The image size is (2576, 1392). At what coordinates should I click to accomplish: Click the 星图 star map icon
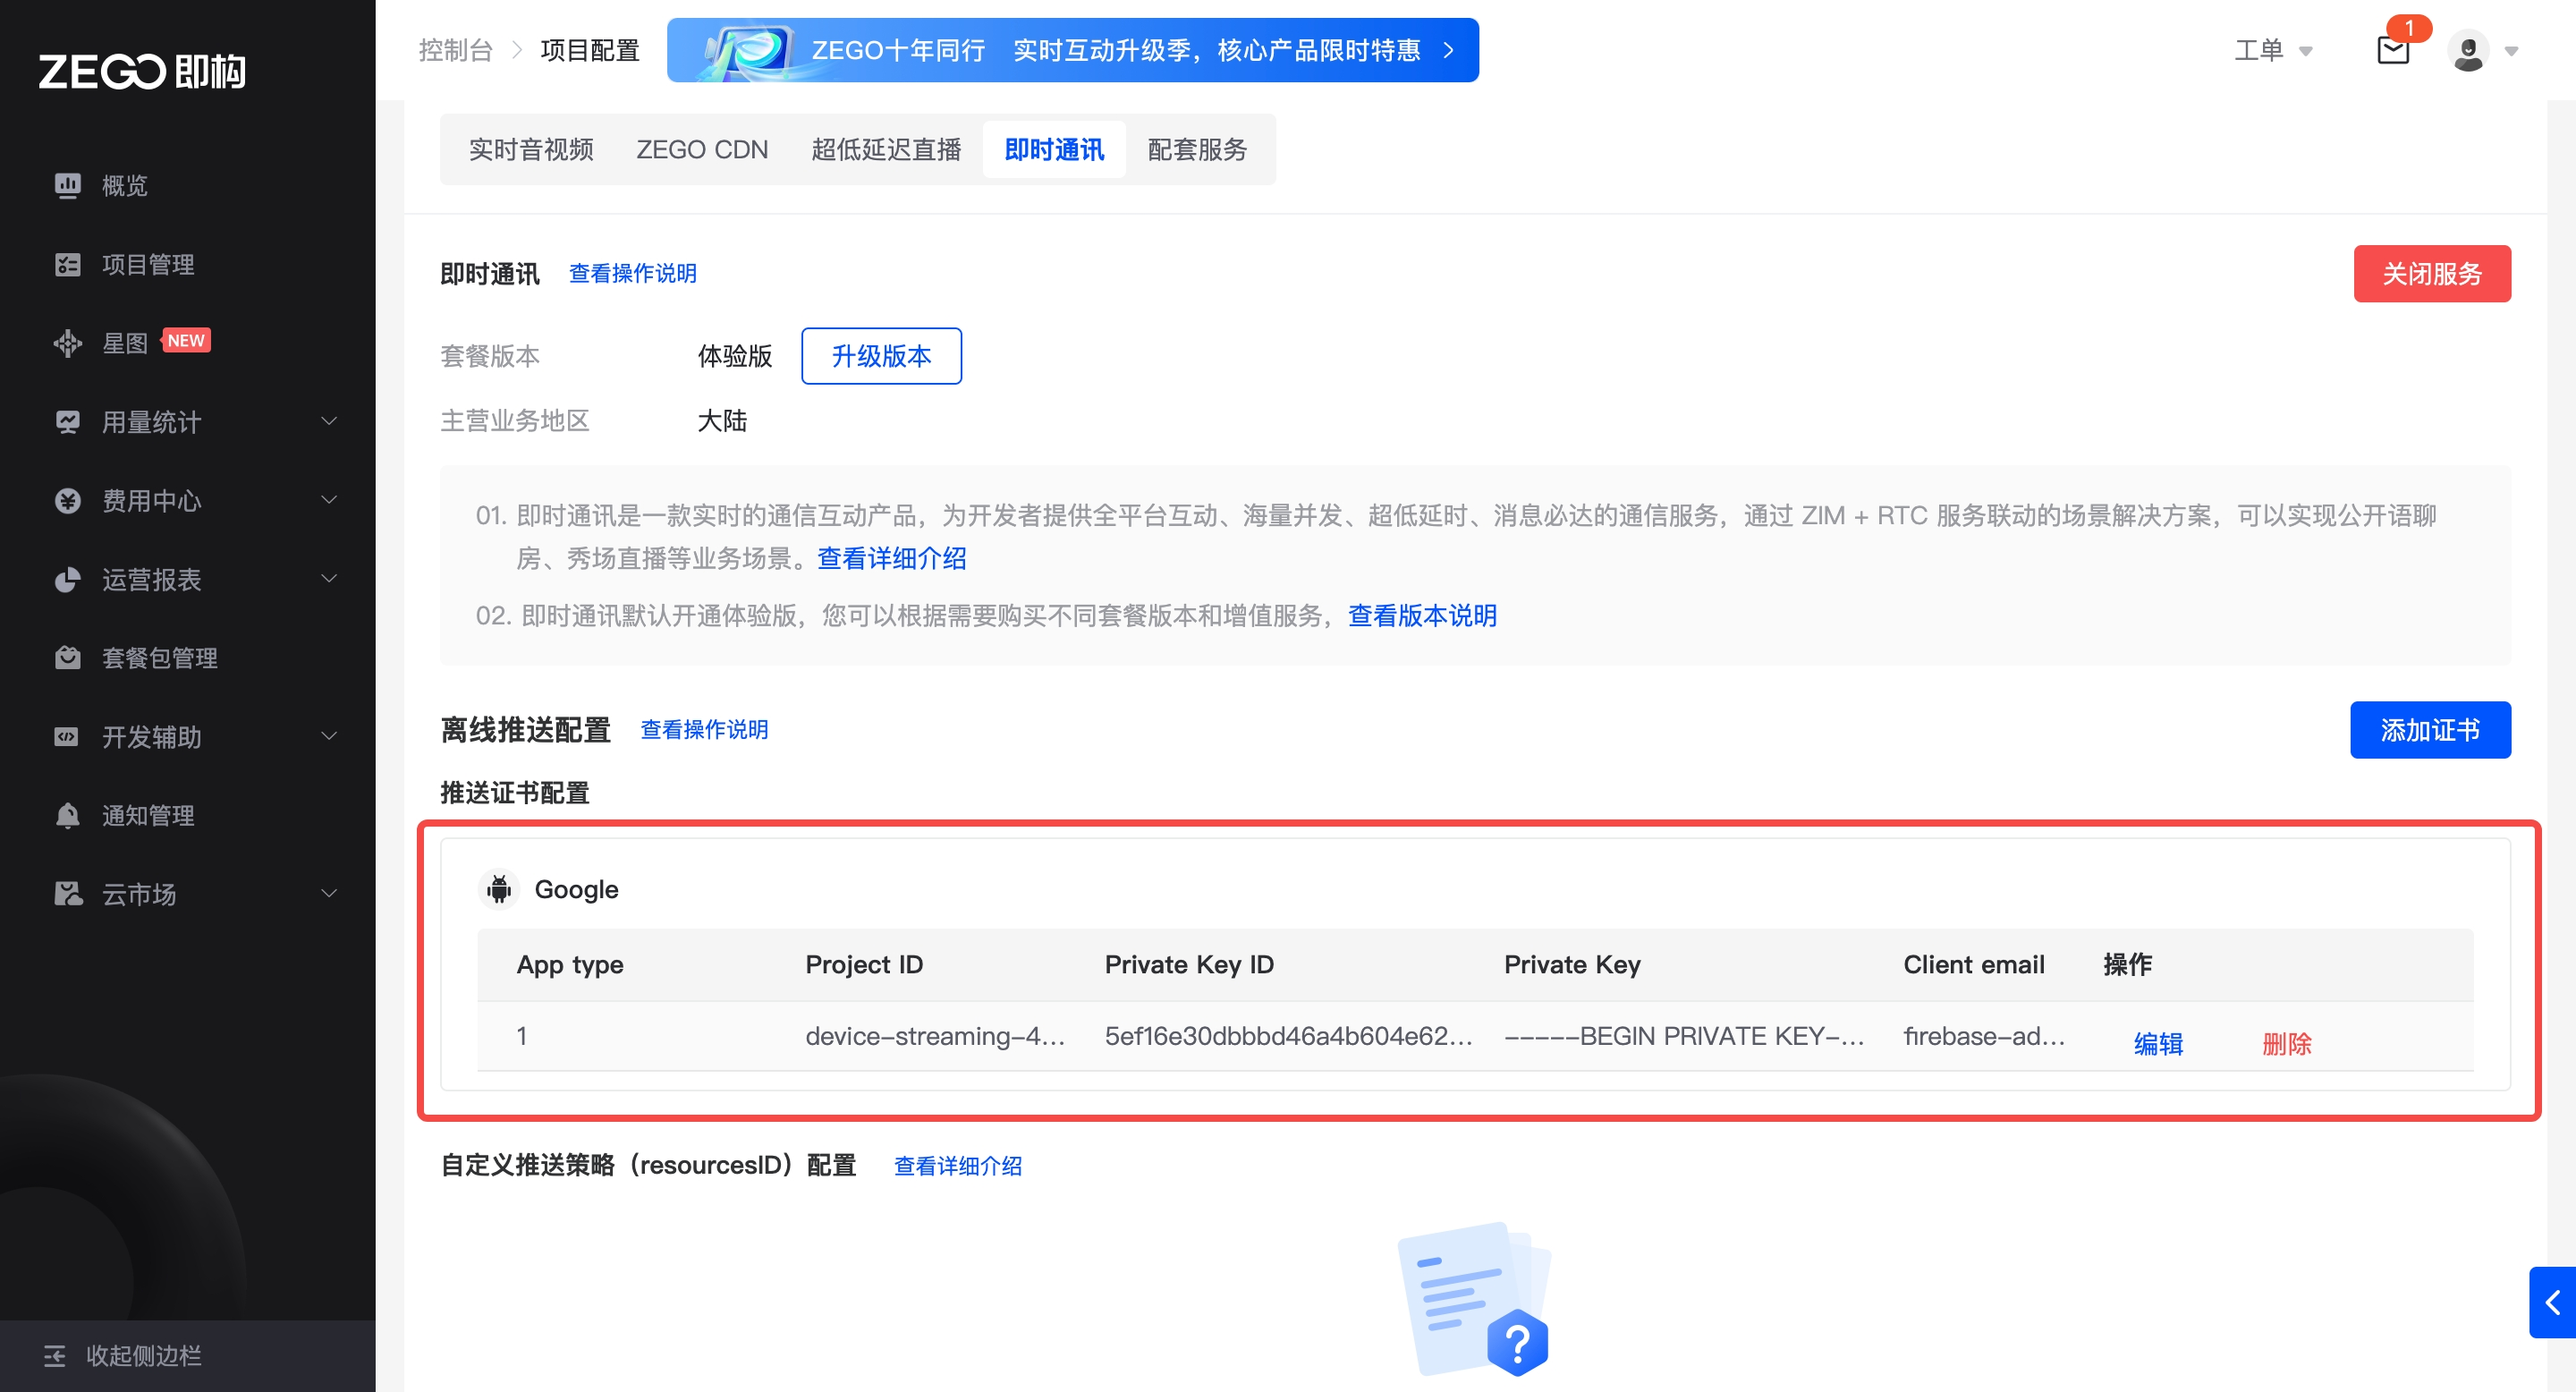[x=67, y=343]
